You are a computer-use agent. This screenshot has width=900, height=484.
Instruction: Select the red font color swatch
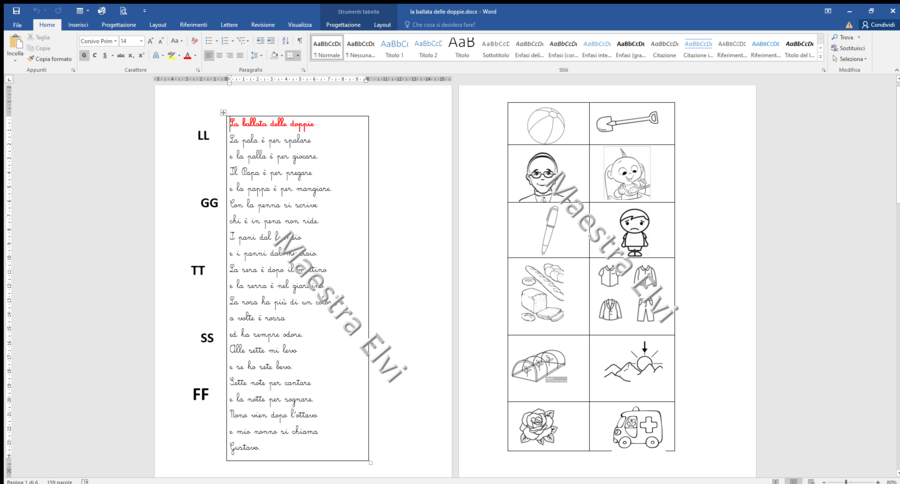(x=187, y=56)
